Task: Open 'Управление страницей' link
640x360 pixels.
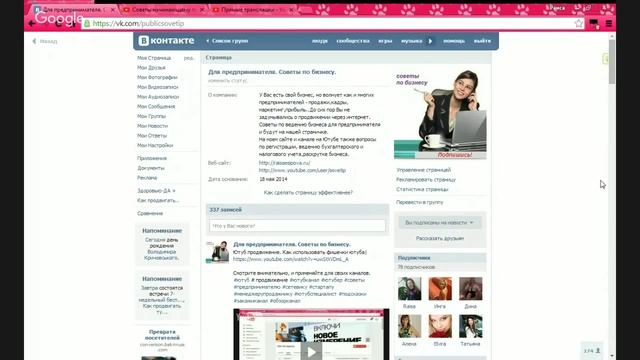Action: pyautogui.click(x=423, y=170)
